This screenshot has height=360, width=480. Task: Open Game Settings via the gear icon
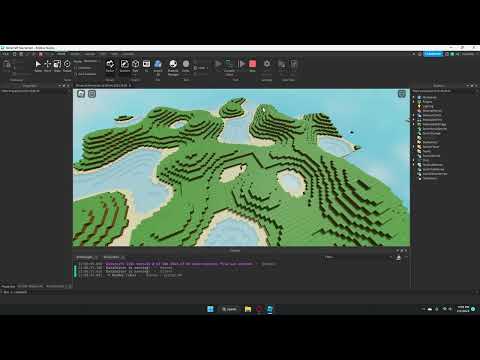(x=267, y=64)
